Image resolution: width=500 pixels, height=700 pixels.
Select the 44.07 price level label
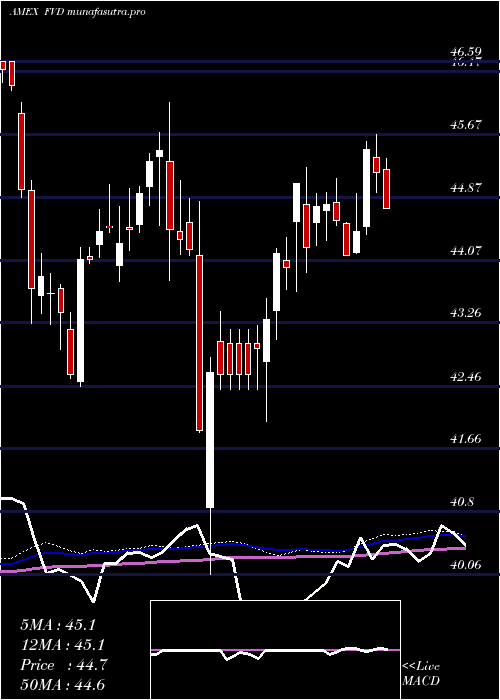pos(465,250)
